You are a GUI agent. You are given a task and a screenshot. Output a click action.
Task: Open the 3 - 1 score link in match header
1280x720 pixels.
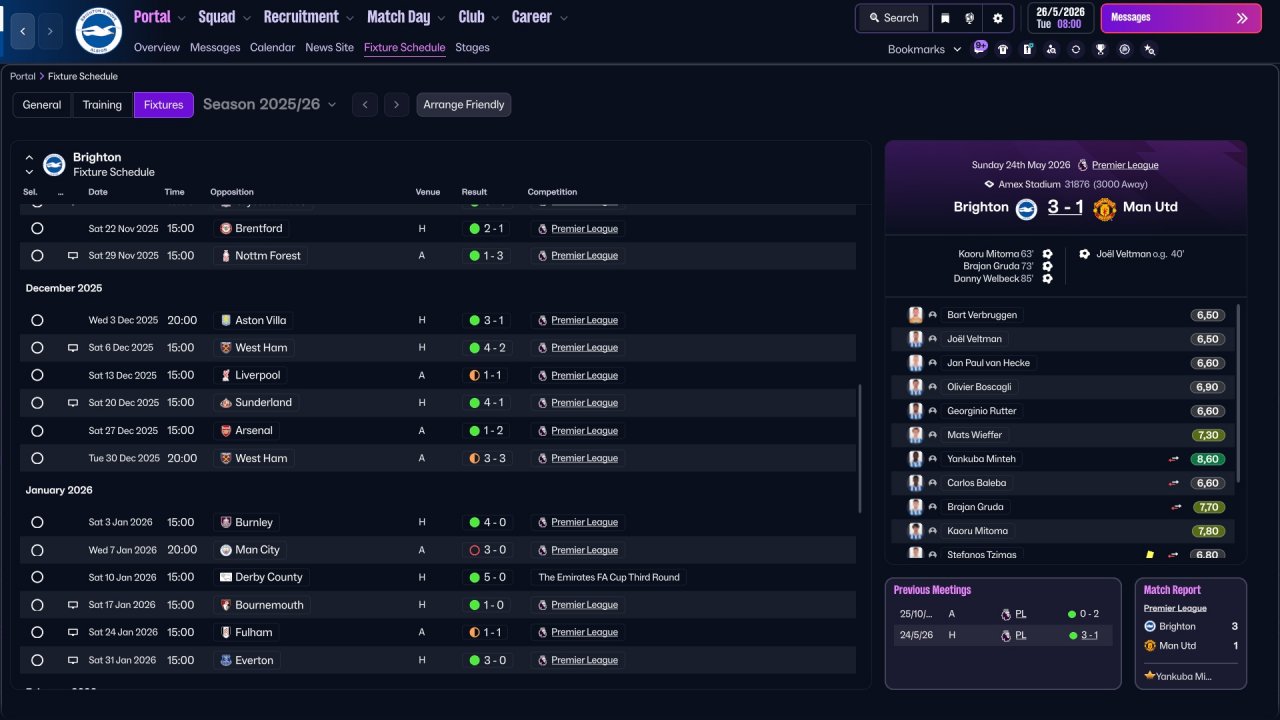[x=1065, y=207]
